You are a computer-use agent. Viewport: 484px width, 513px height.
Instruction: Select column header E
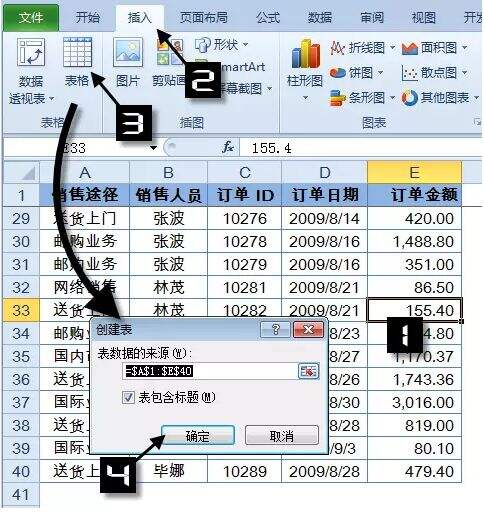(x=414, y=172)
